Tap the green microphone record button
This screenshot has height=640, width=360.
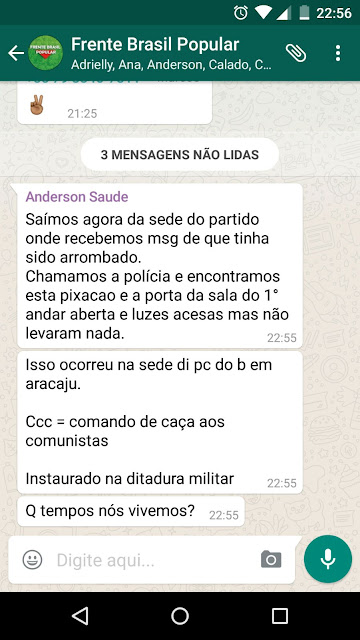[x=328, y=559]
